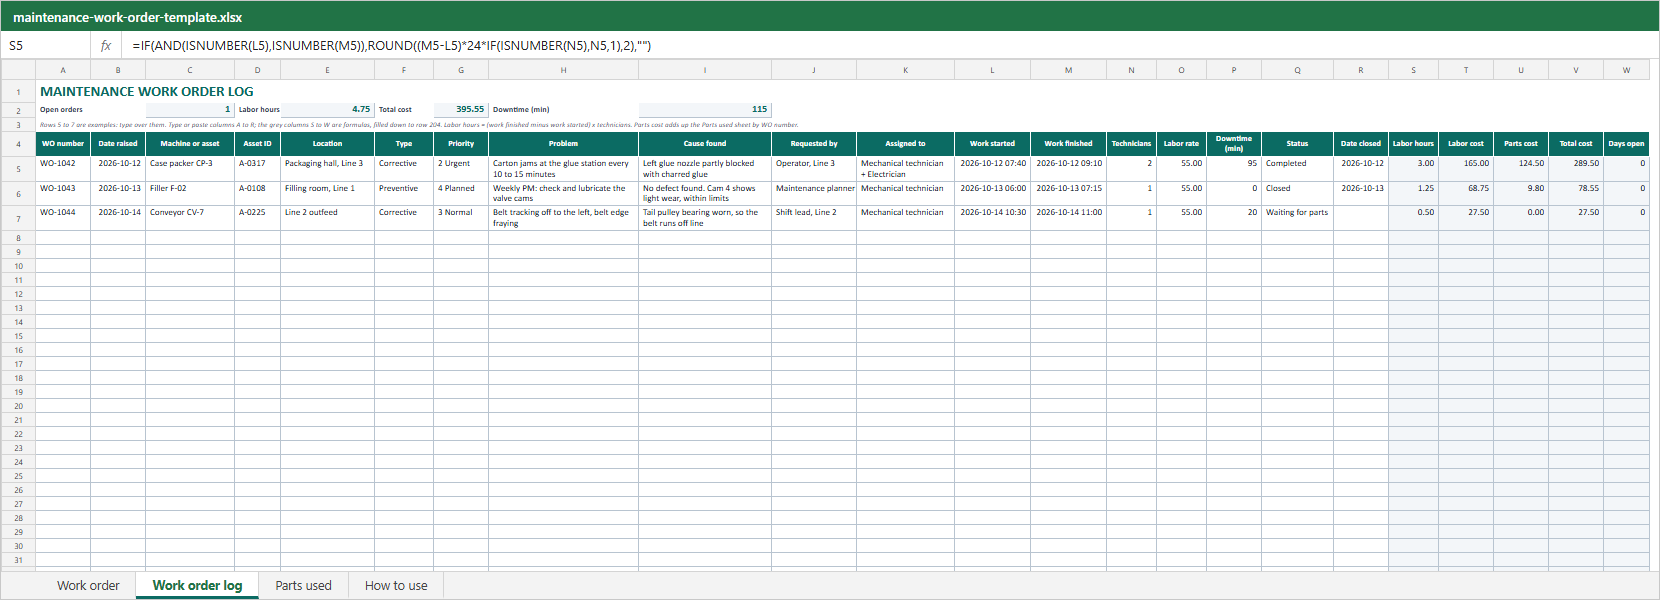
Task: Click the Problem header cell
Action: pos(563,143)
